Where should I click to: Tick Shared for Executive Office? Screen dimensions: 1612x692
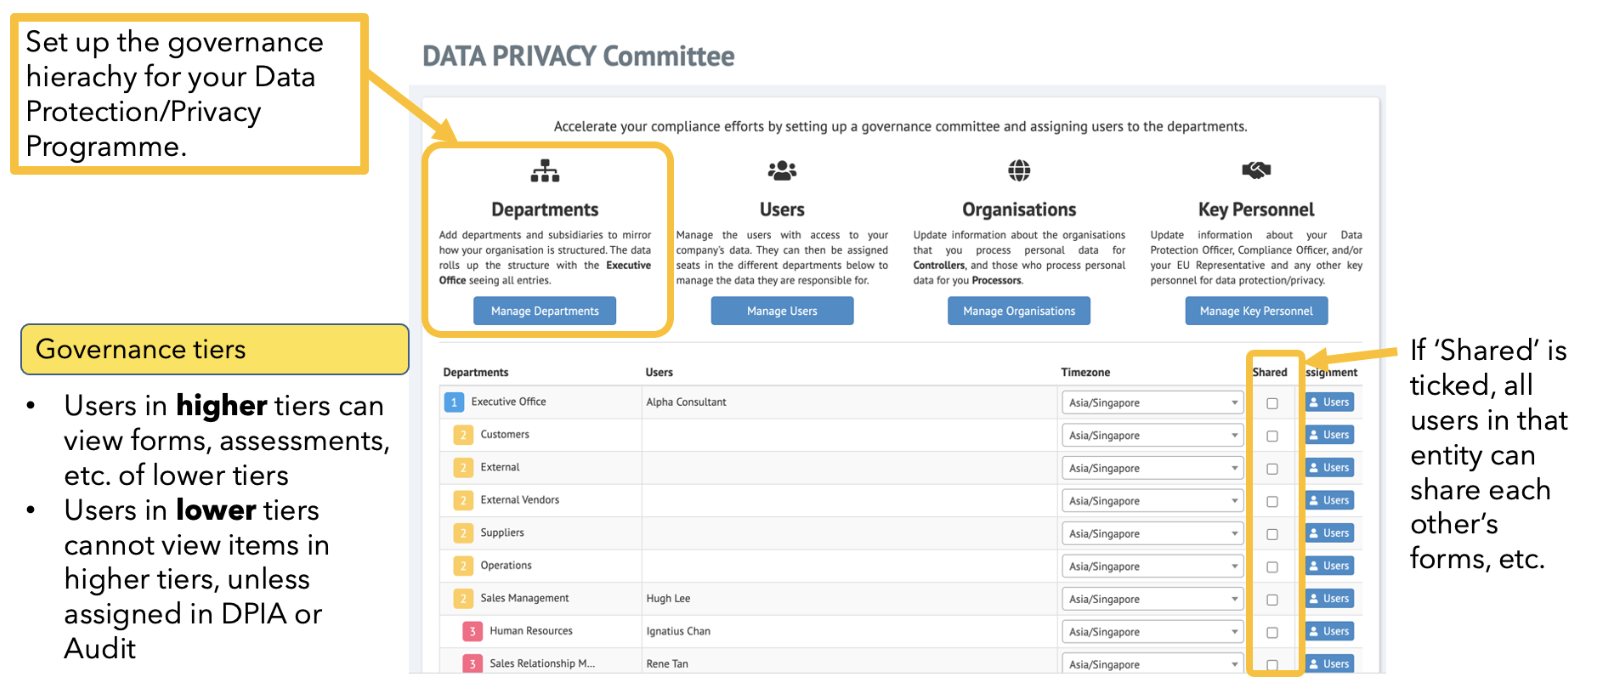coord(1272,403)
